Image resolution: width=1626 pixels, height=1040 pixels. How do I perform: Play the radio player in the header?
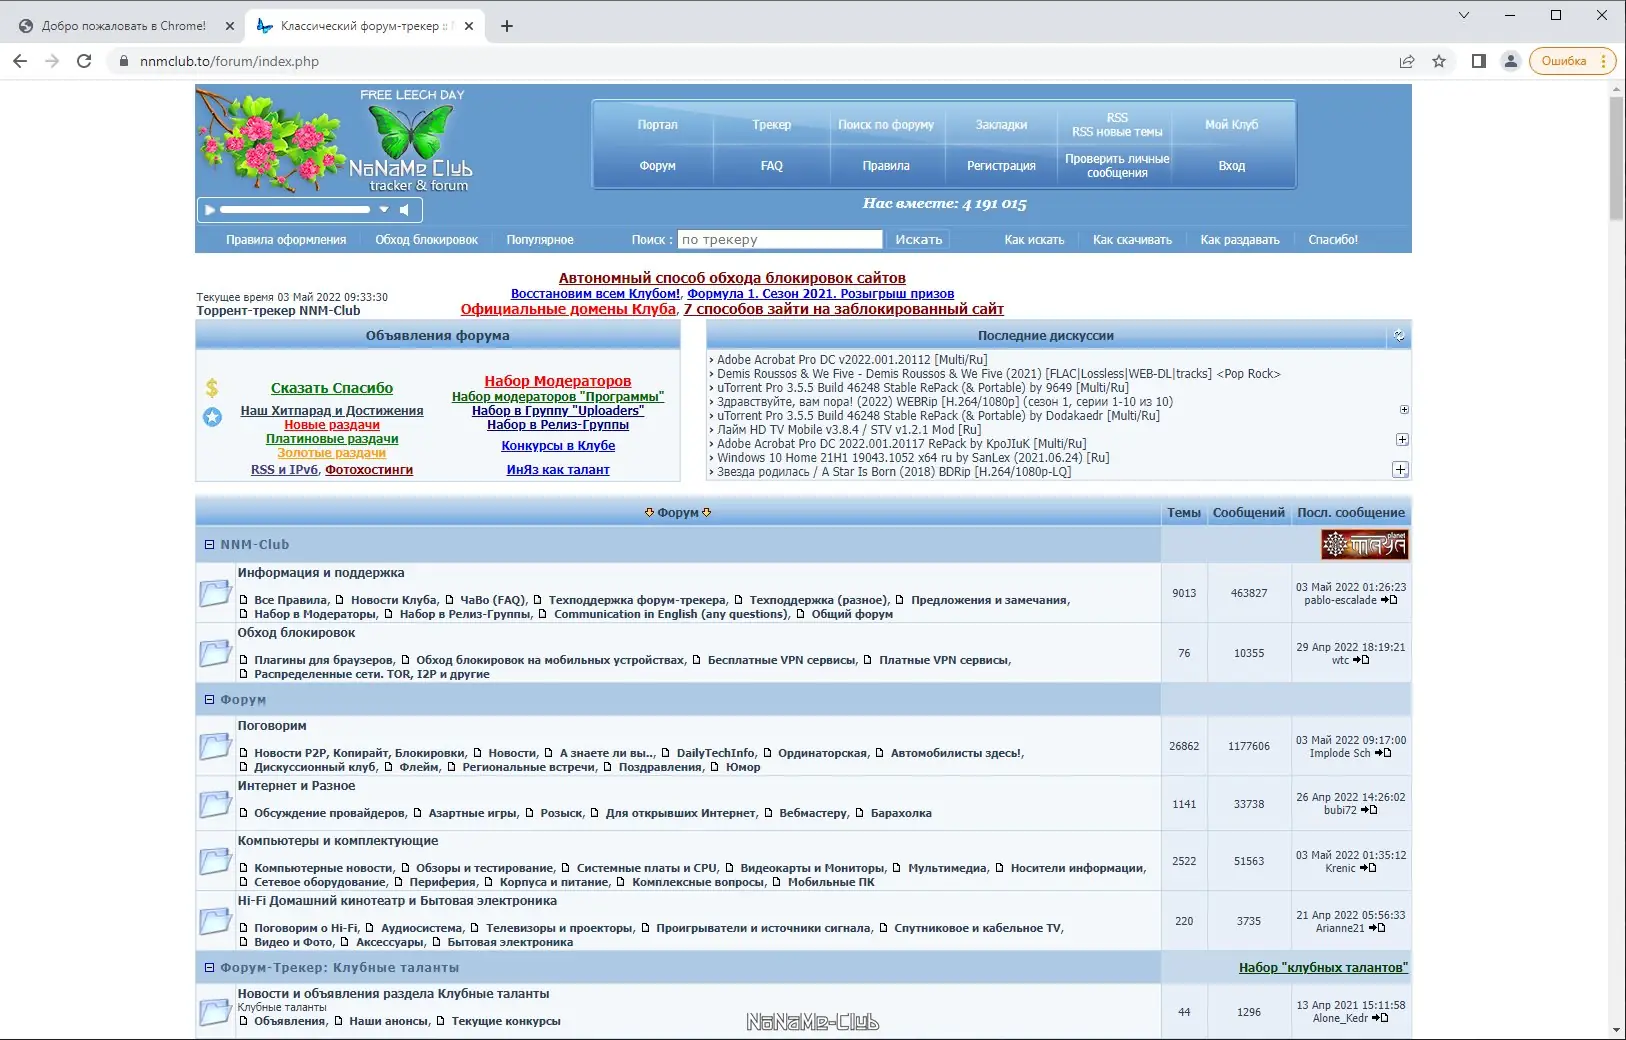point(210,210)
